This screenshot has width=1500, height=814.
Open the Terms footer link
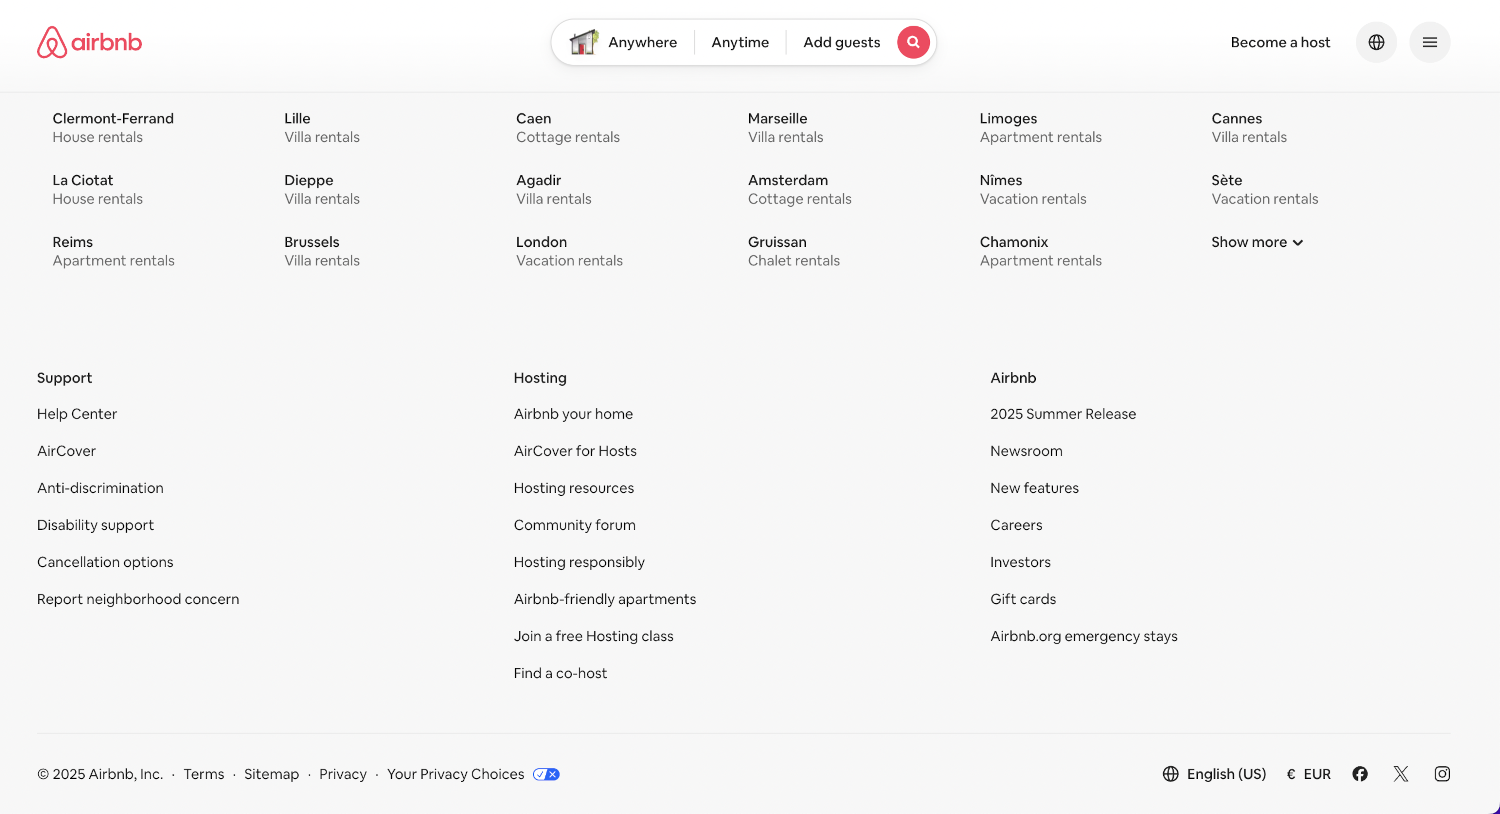tap(204, 774)
